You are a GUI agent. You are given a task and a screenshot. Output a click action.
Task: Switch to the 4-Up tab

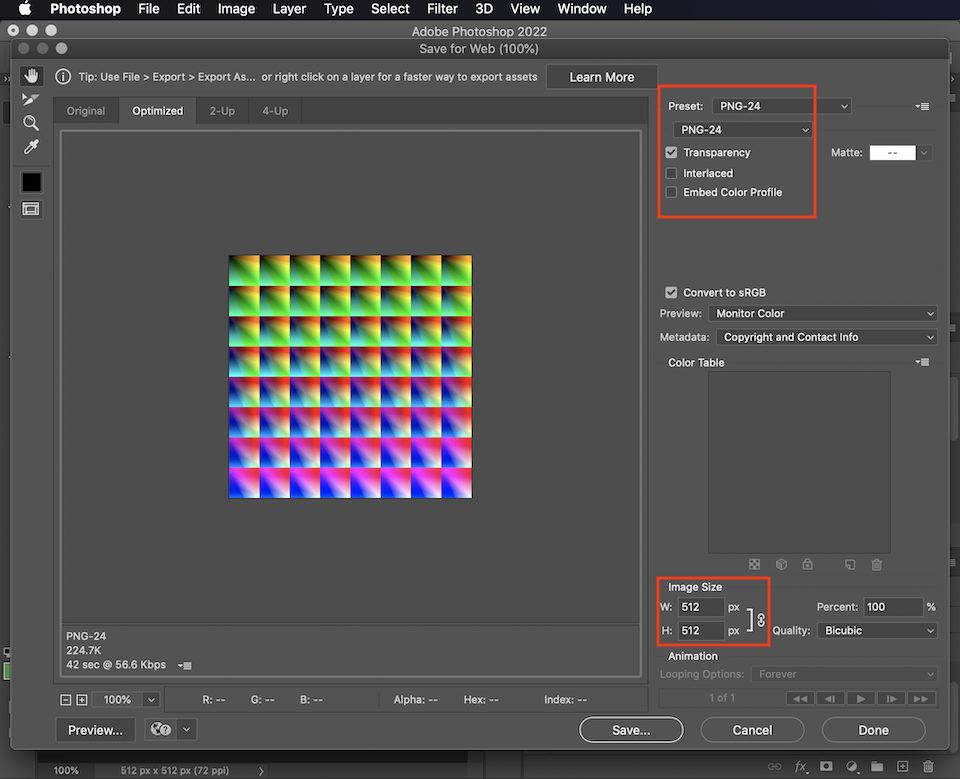276,111
